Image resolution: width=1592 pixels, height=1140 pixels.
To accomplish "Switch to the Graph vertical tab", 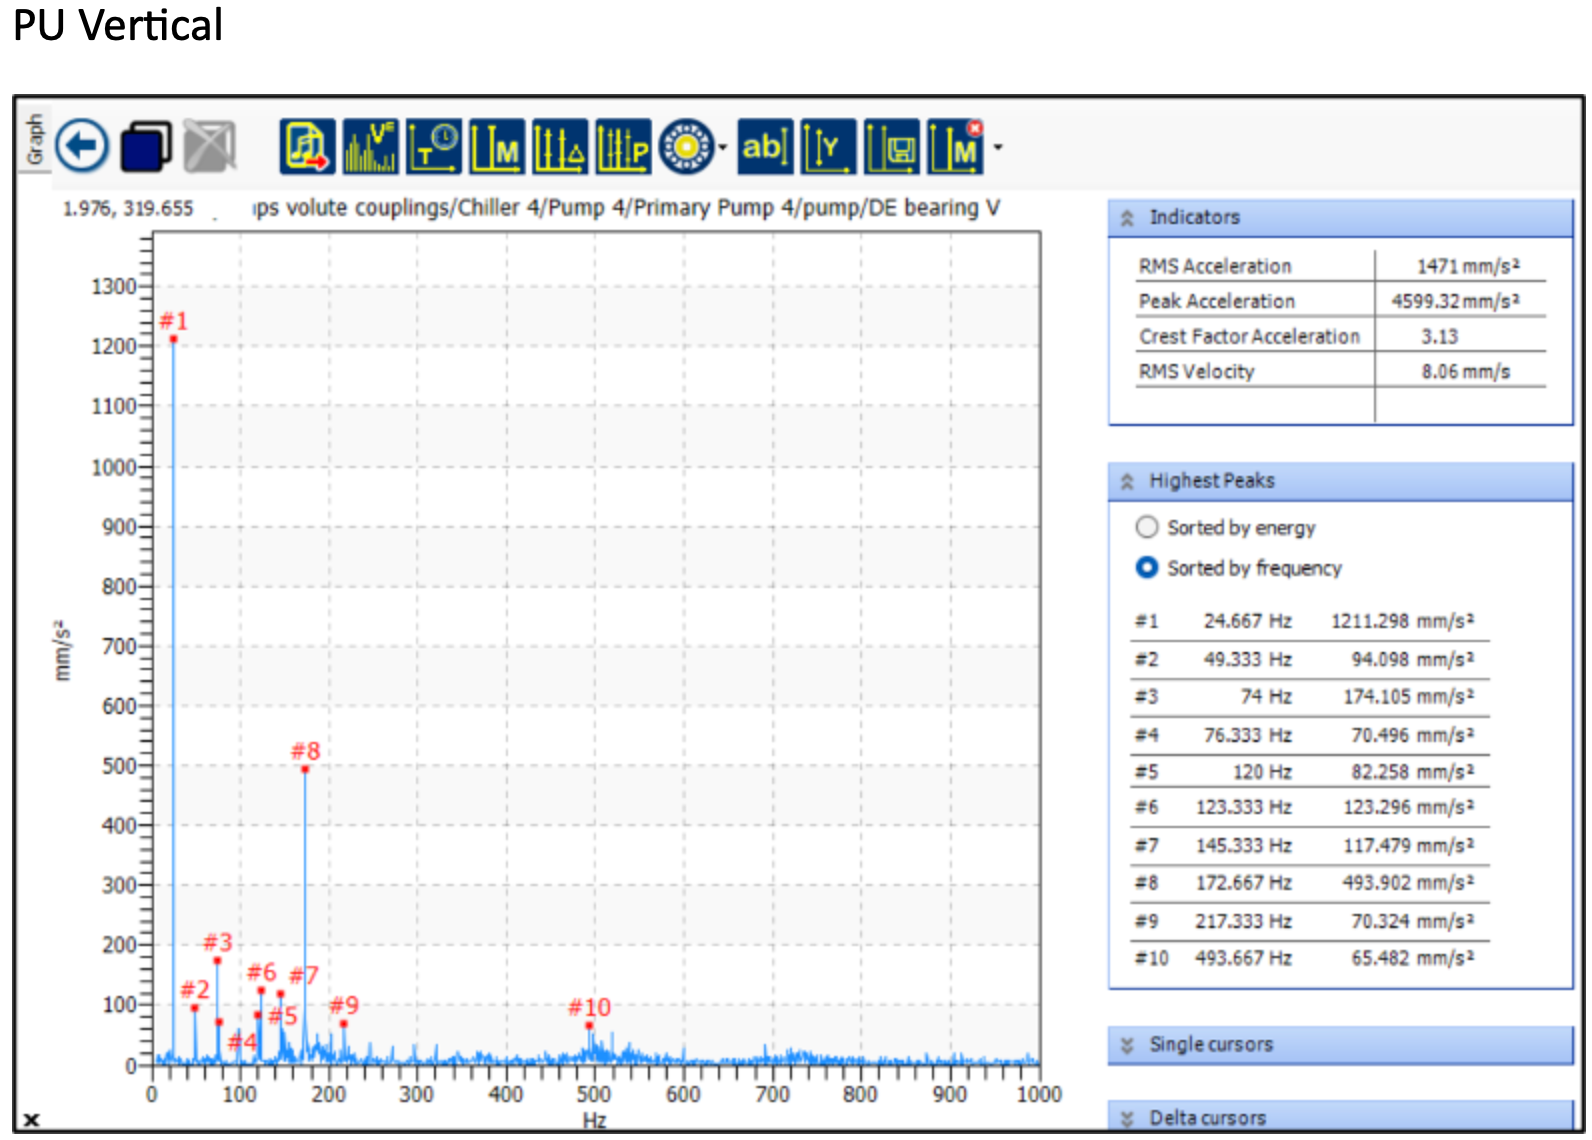I will click(35, 139).
